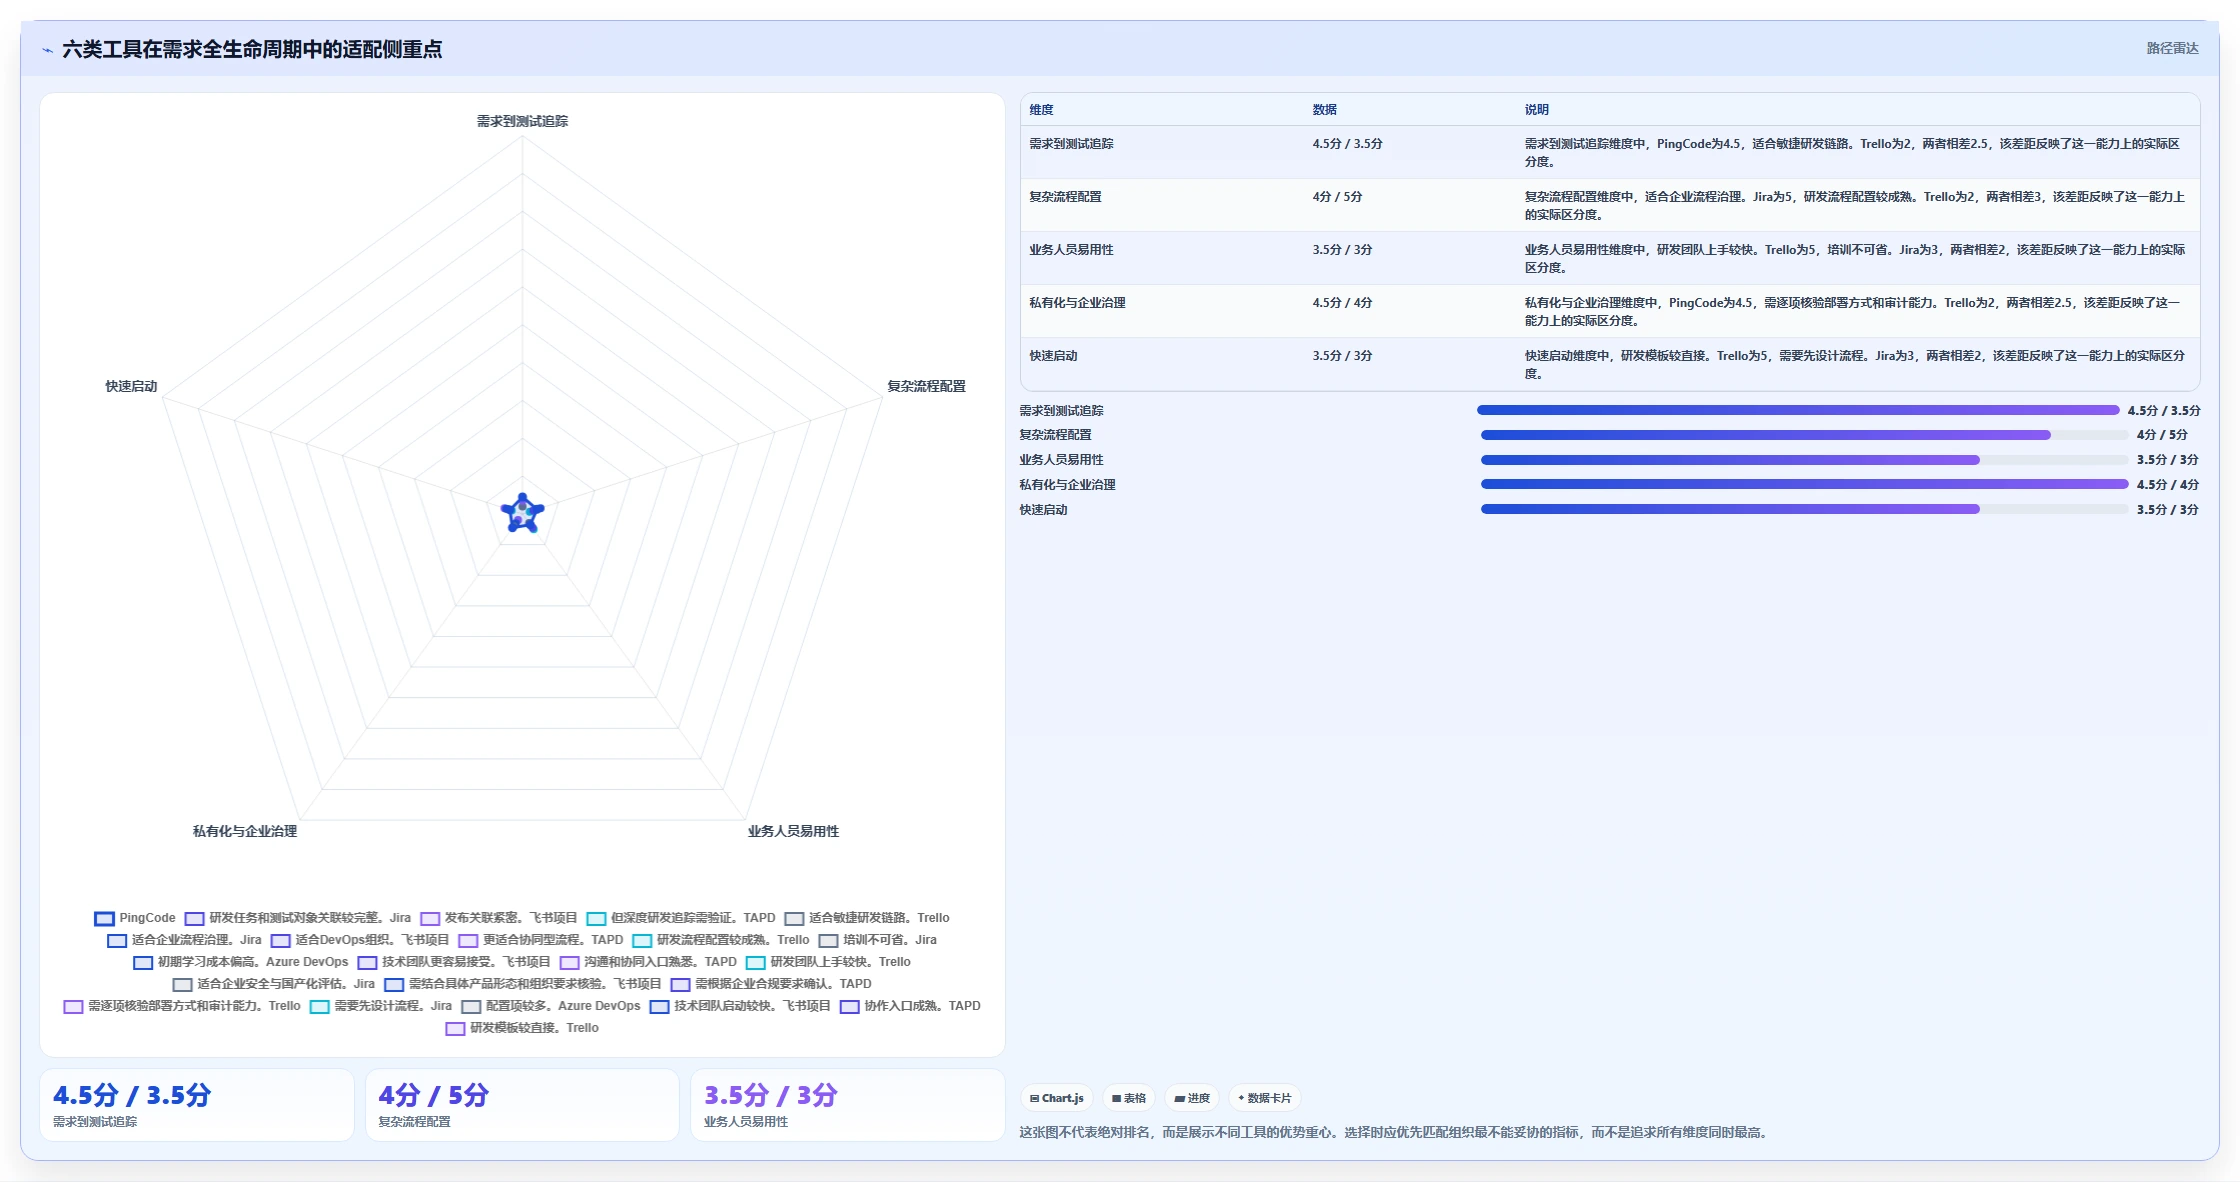Hide legend series 更适合协同型流程。TAPD
Image resolution: width=2240 pixels, height=1182 pixels.
[541, 940]
